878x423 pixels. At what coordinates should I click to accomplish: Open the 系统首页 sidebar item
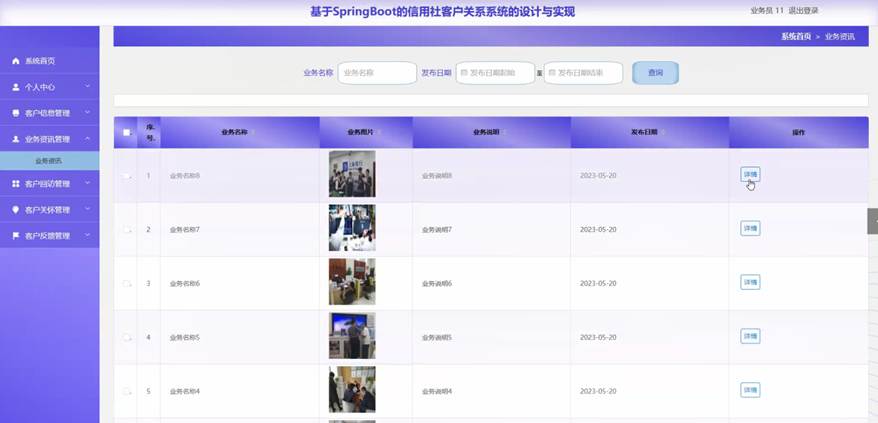pos(50,61)
